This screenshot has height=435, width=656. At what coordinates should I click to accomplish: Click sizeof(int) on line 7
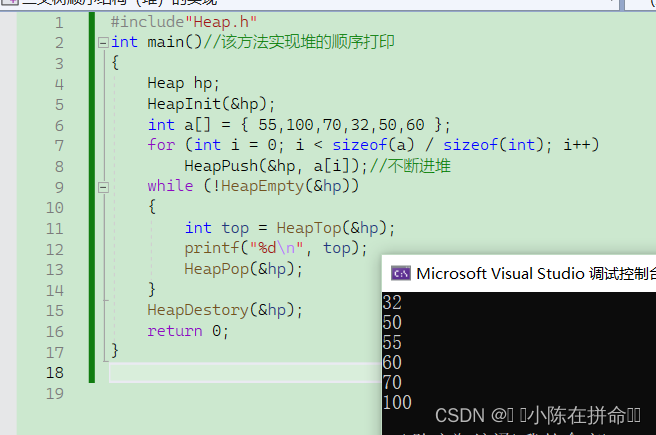click(x=494, y=145)
